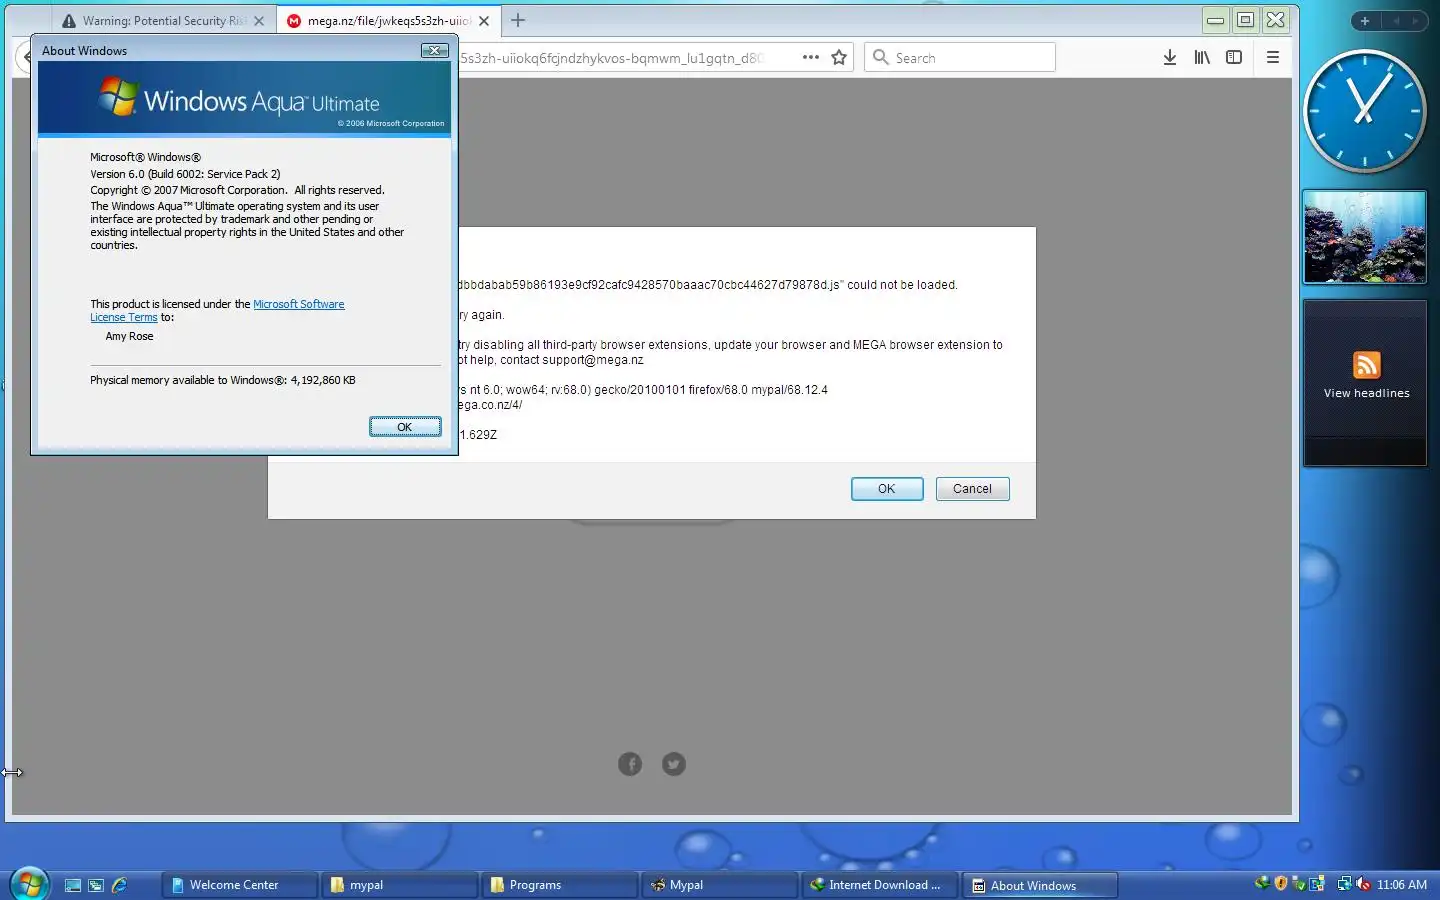The width and height of the screenshot is (1440, 900).
Task: Click the network connection tray icon
Action: 1345,884
